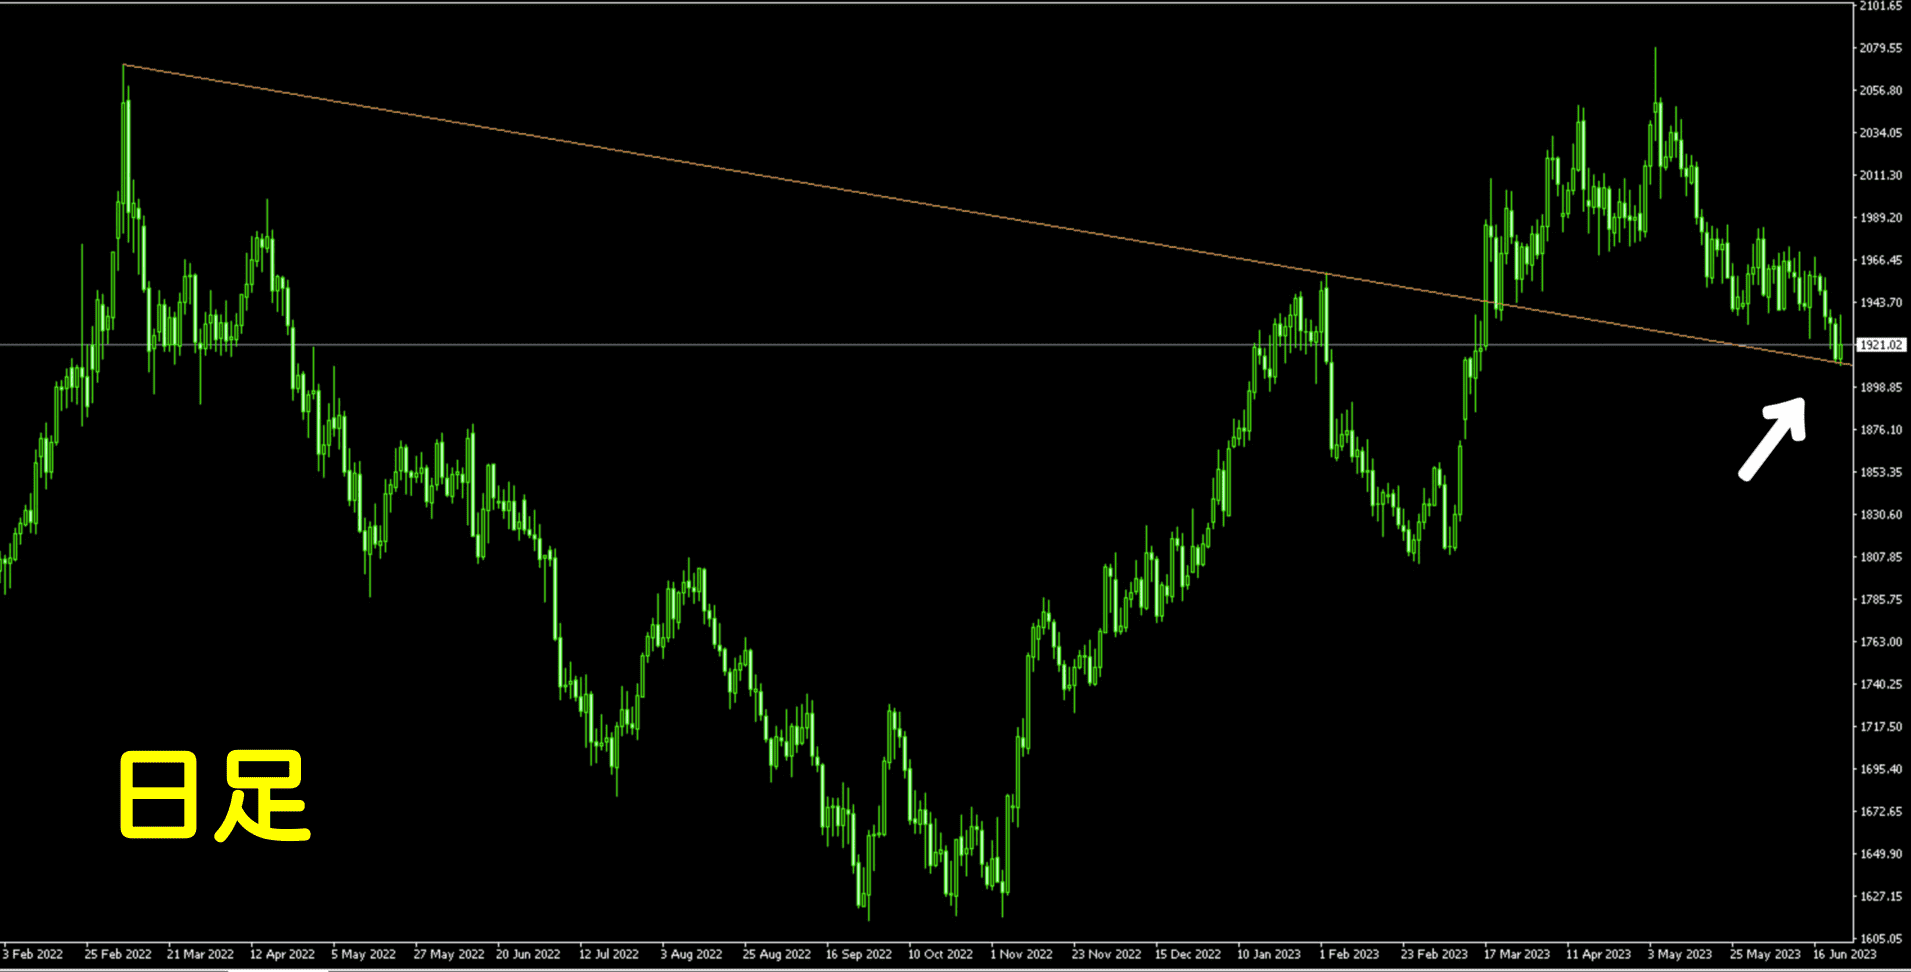
Task: Click the 3 Aug 2022 date label
Action: [x=691, y=954]
